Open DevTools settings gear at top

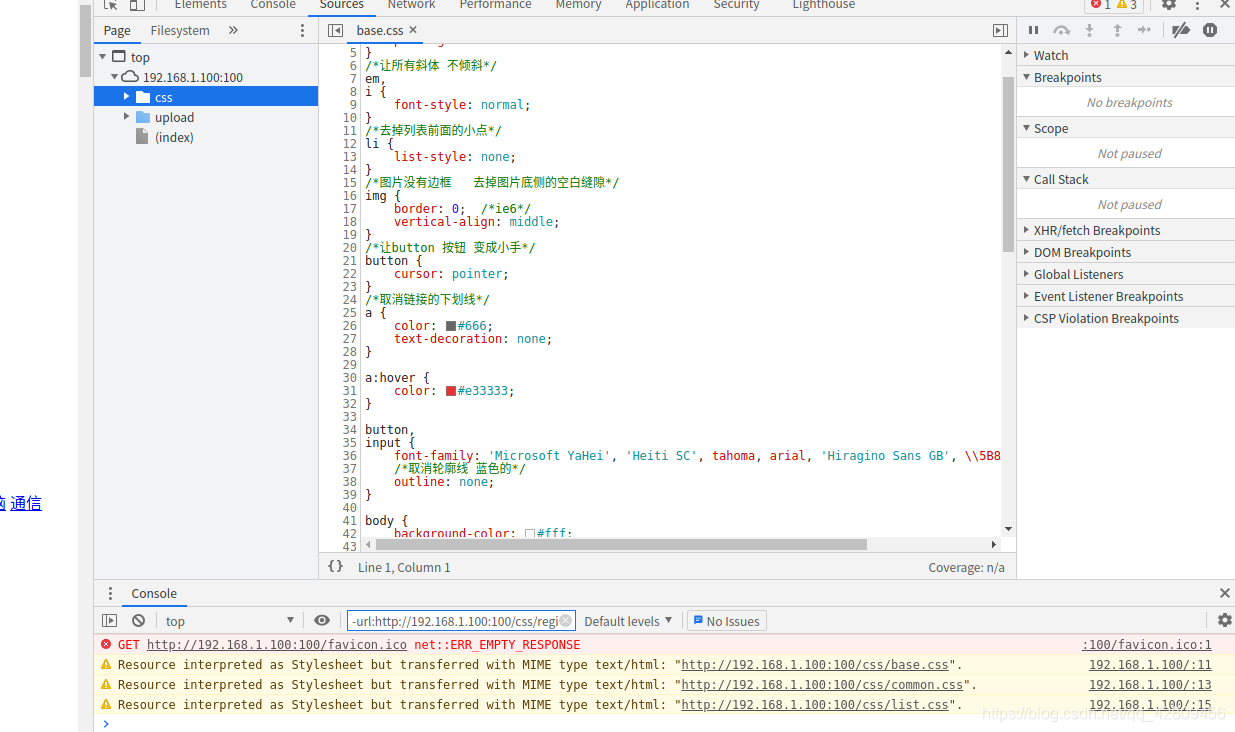1169,5
